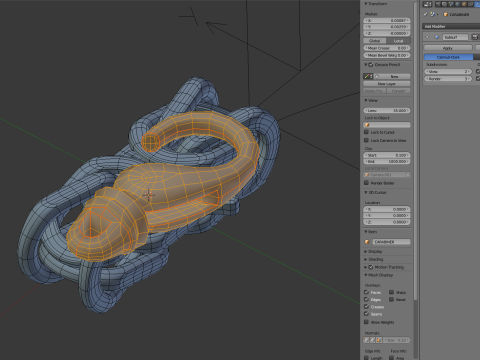Enable the Show Weights checkbox

click(x=366, y=322)
